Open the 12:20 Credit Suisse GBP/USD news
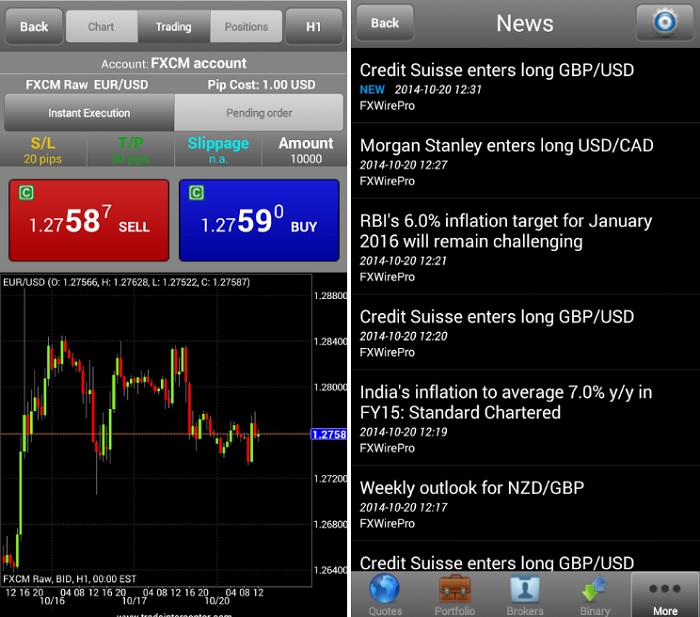This screenshot has height=617, width=700. [525, 333]
